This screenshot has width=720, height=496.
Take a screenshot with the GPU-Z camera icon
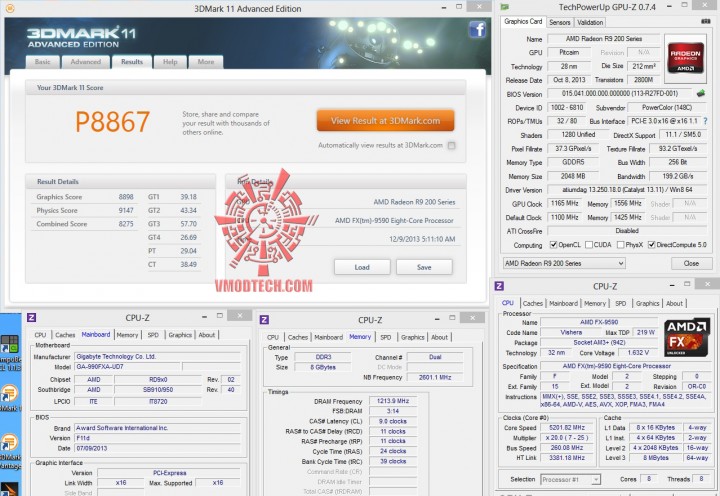(x=706, y=22)
